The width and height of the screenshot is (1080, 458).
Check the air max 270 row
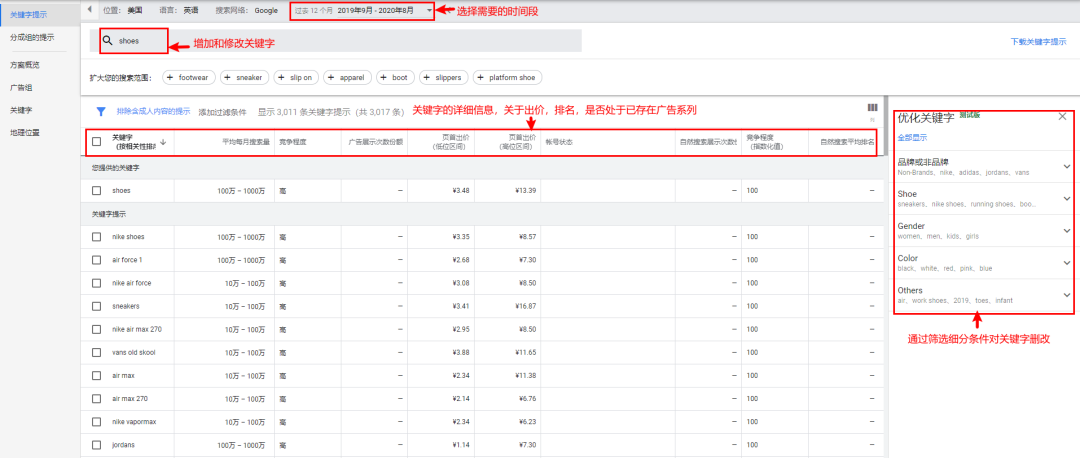click(96, 398)
